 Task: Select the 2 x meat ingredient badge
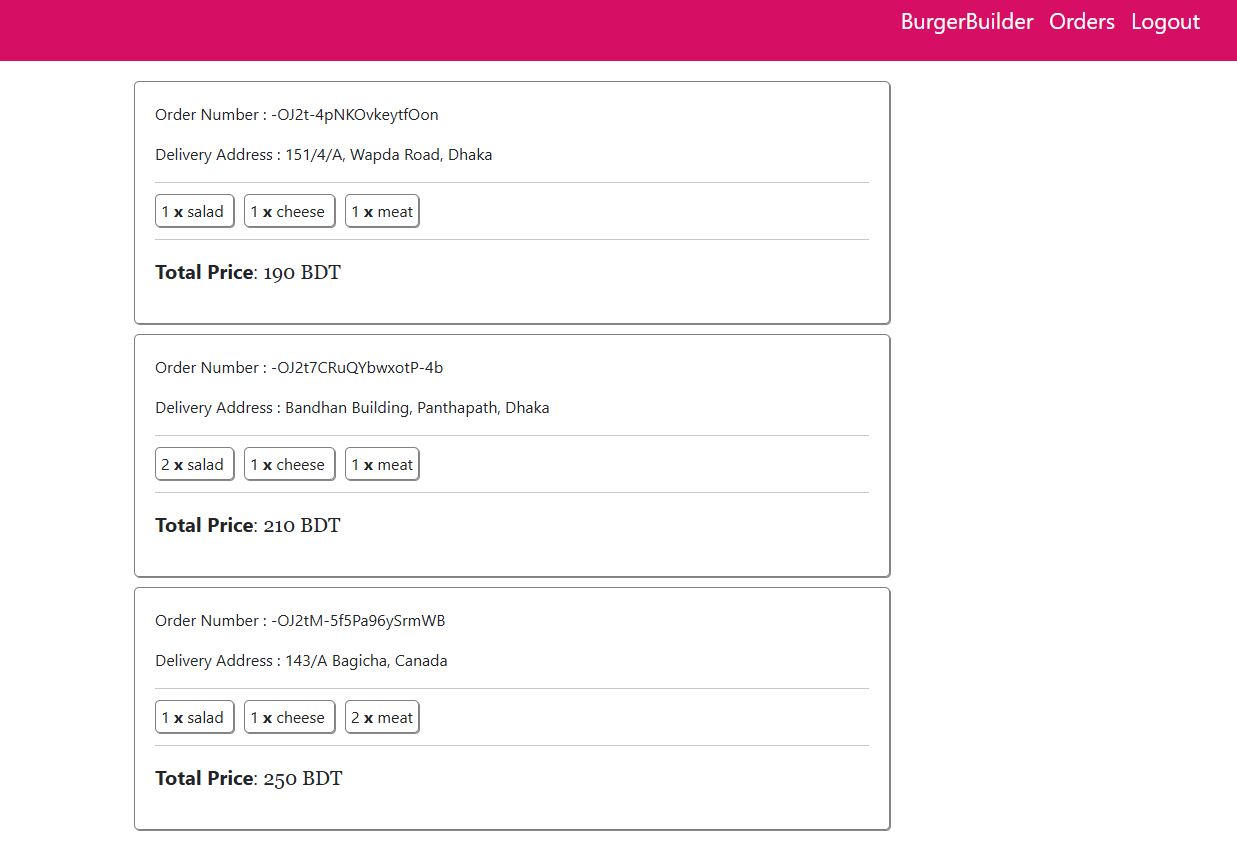coord(382,718)
